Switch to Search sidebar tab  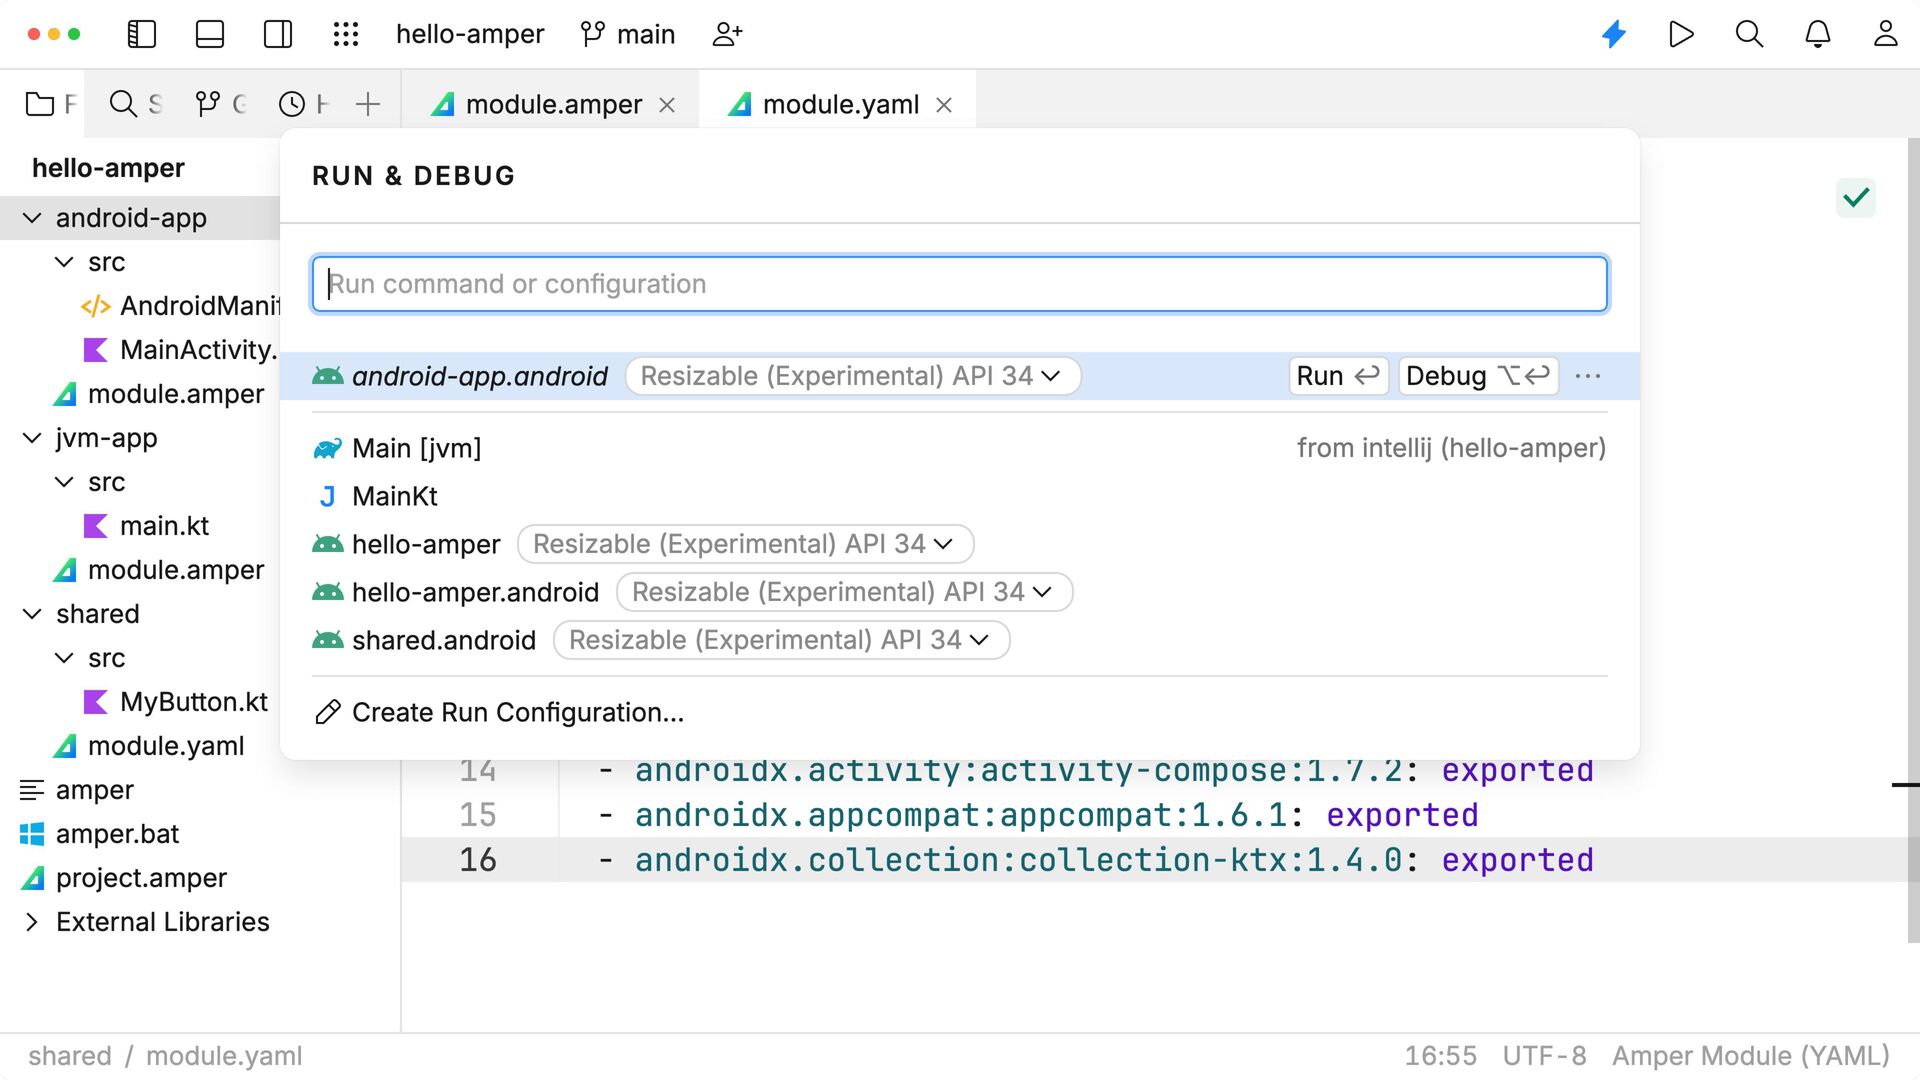click(x=135, y=104)
